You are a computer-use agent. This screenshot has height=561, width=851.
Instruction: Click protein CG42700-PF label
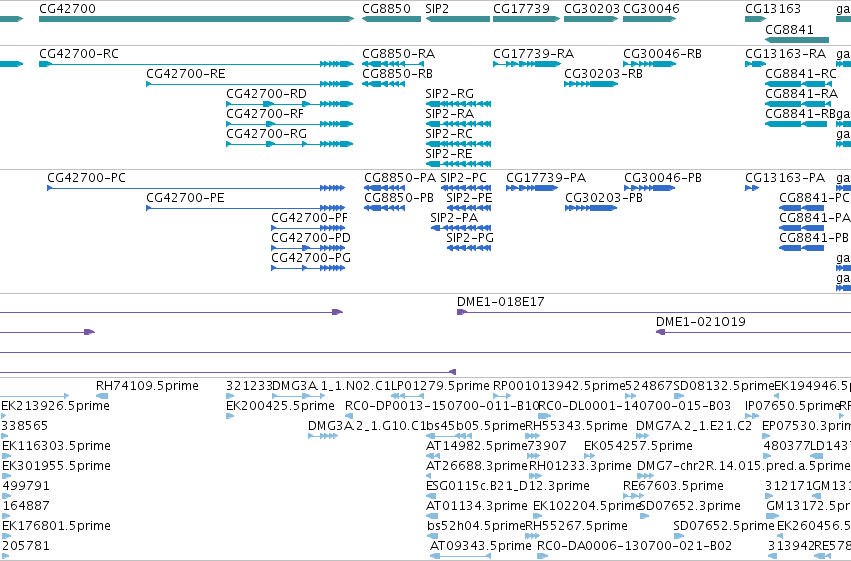click(x=309, y=218)
